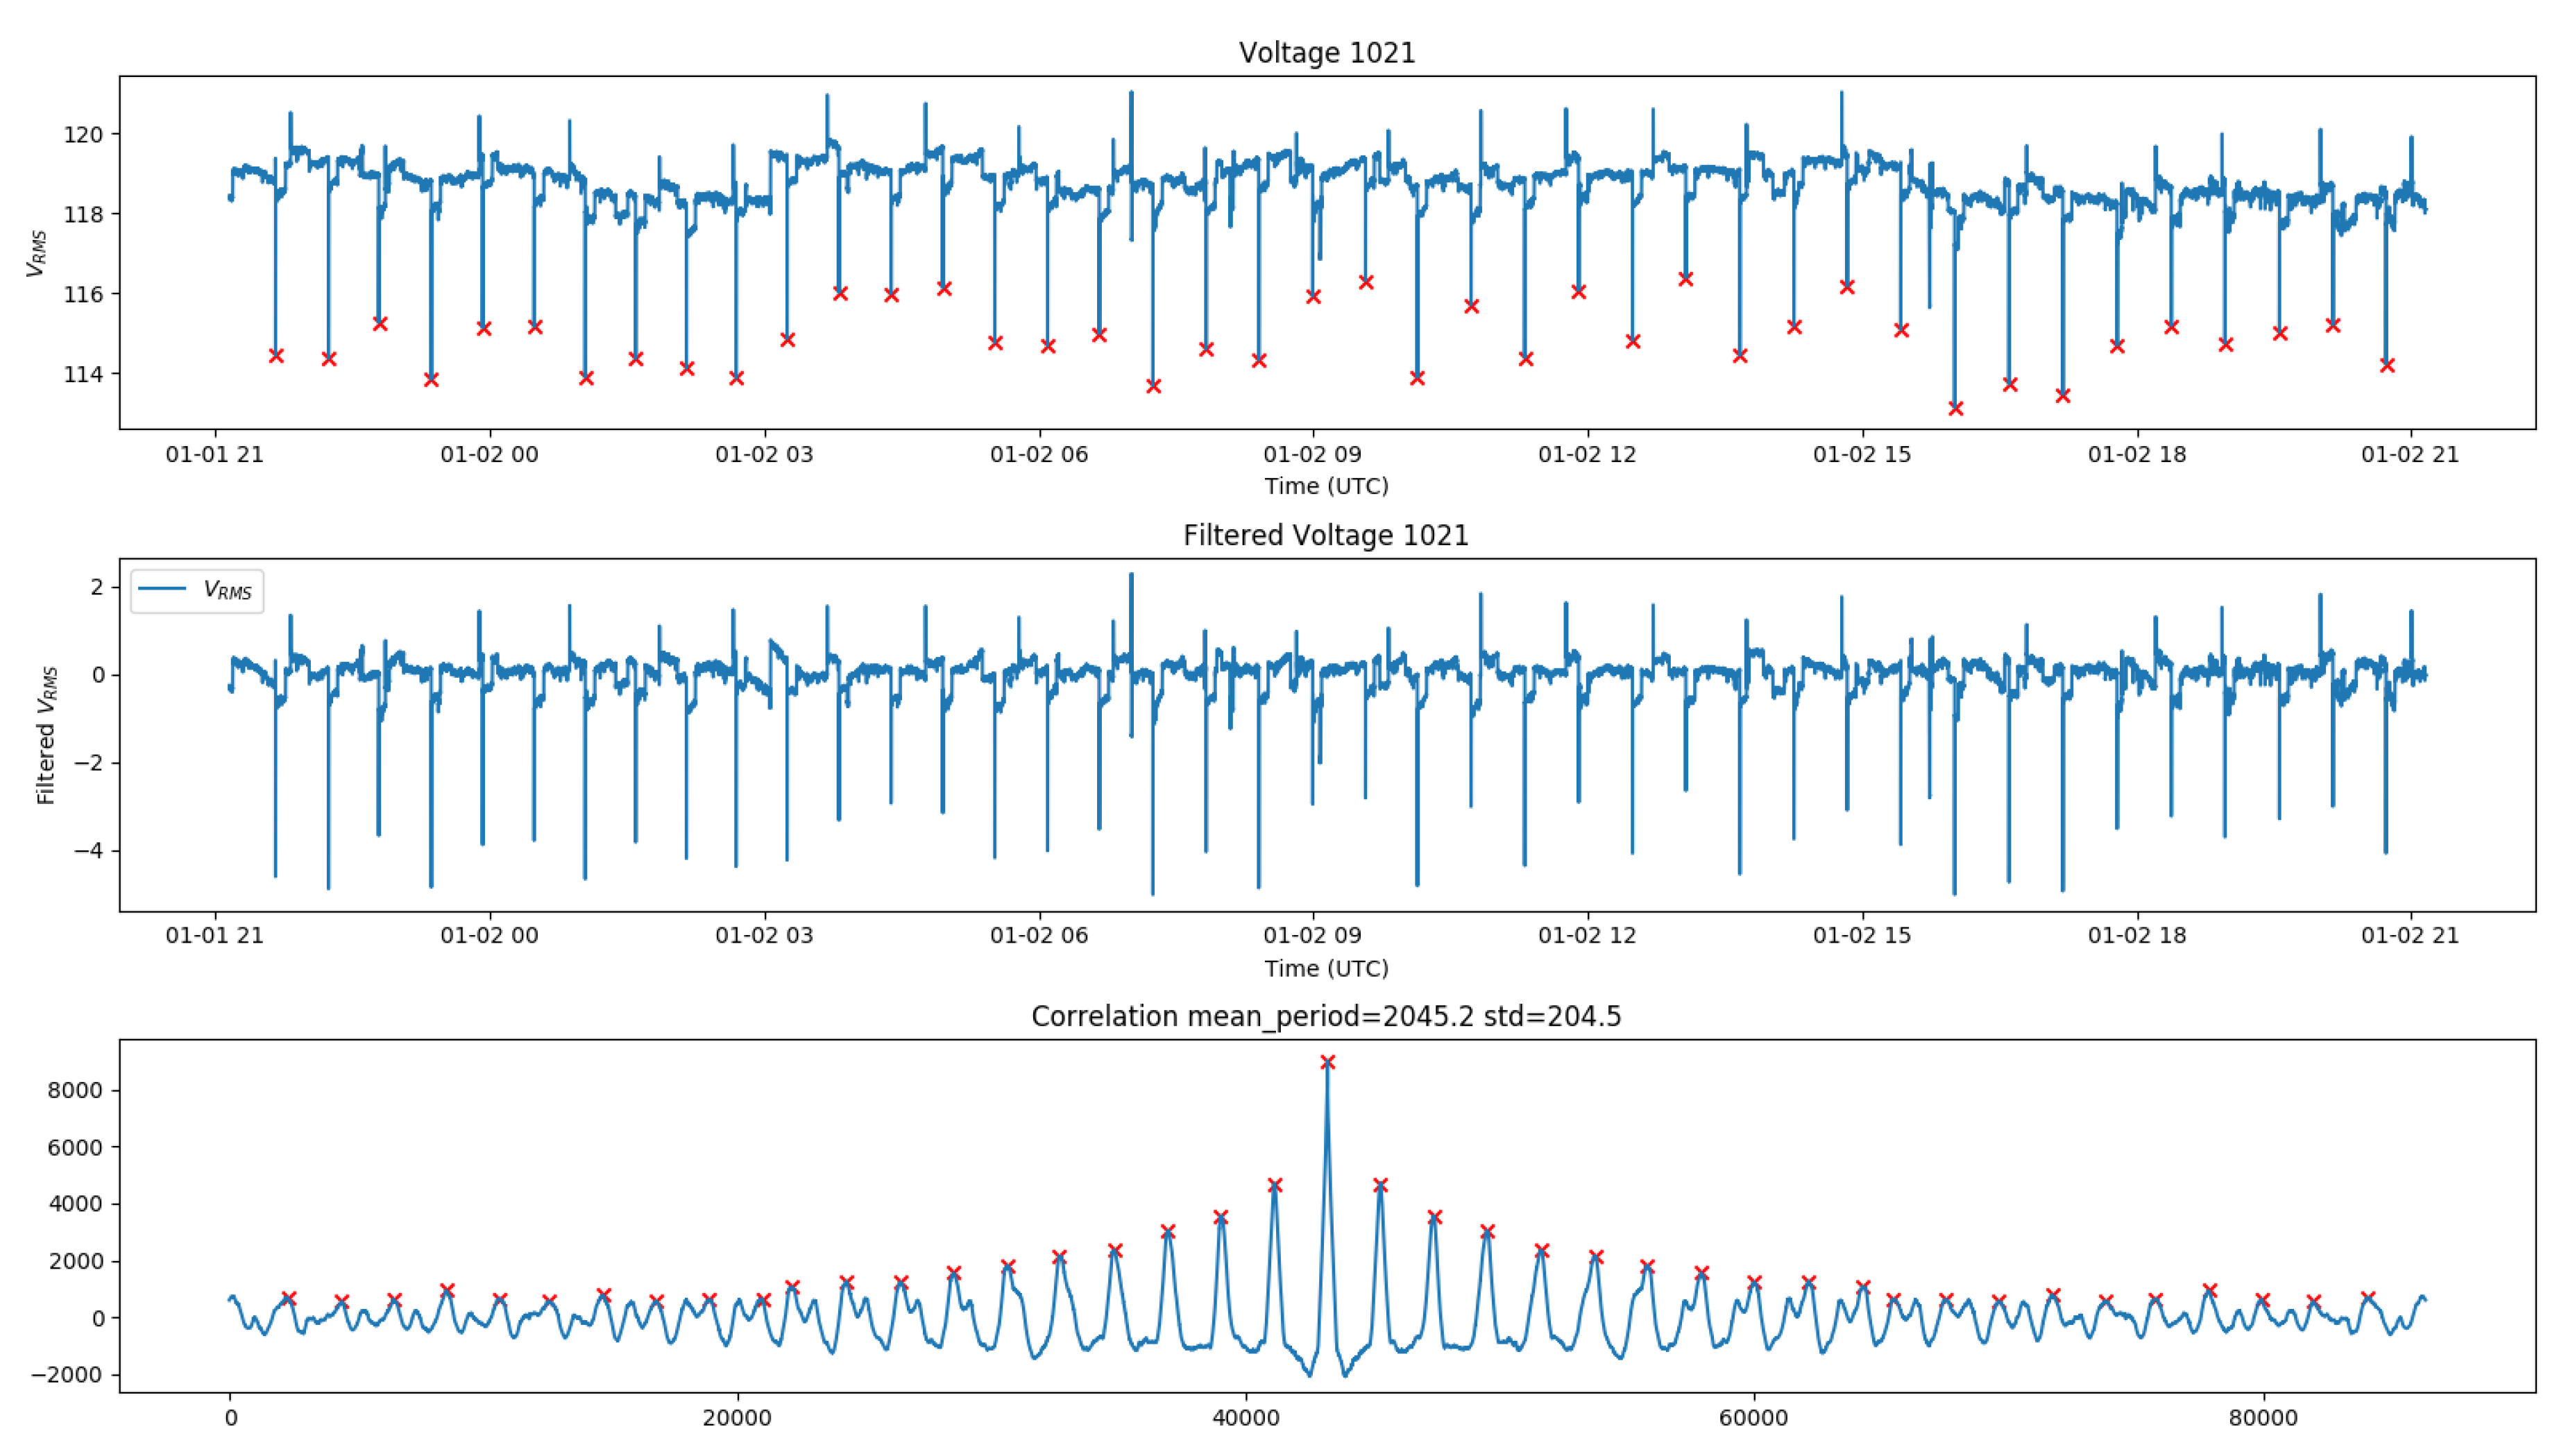Click the 40000 x-axis tick label

[1245, 1418]
